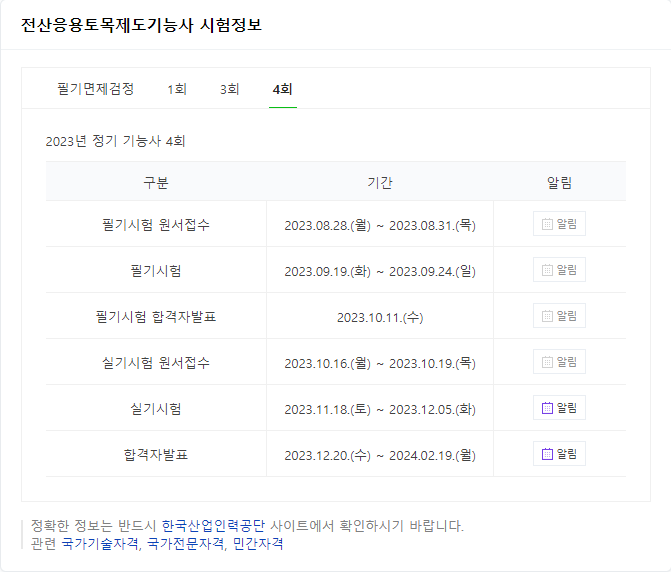The image size is (671, 572).
Task: Click purple calendar icon for 실기시험 row
Action: (x=547, y=408)
